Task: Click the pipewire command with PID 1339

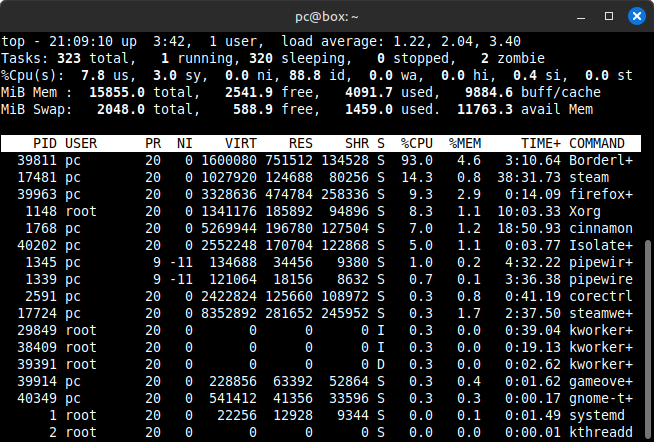Action: [601, 280]
